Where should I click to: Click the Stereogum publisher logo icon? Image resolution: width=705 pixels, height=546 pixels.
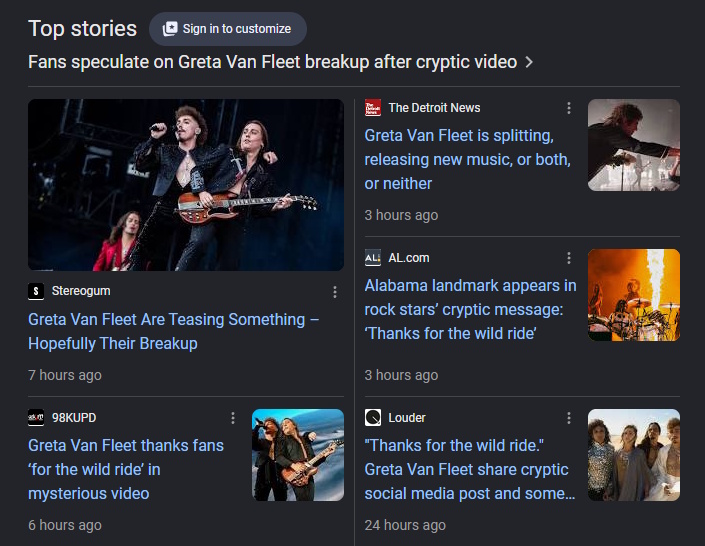(x=36, y=291)
